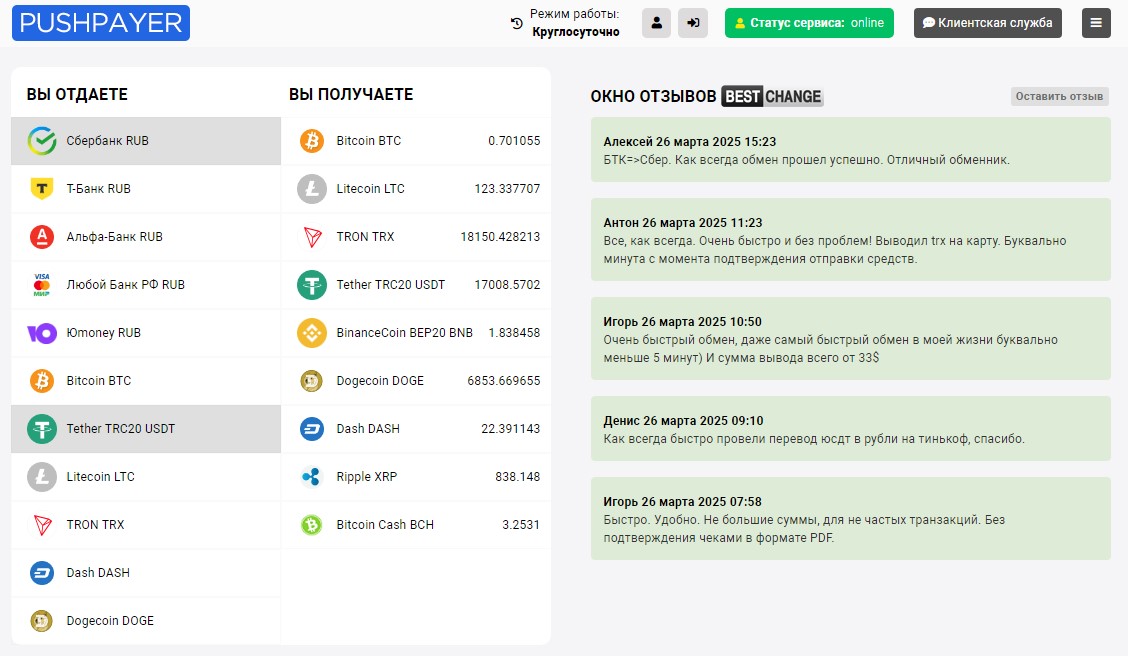Click Dash icon in the give column

click(42, 573)
